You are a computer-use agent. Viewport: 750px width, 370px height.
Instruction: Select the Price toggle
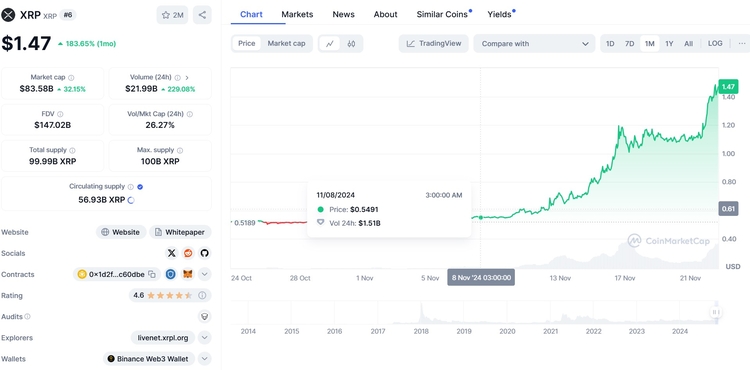click(x=247, y=44)
